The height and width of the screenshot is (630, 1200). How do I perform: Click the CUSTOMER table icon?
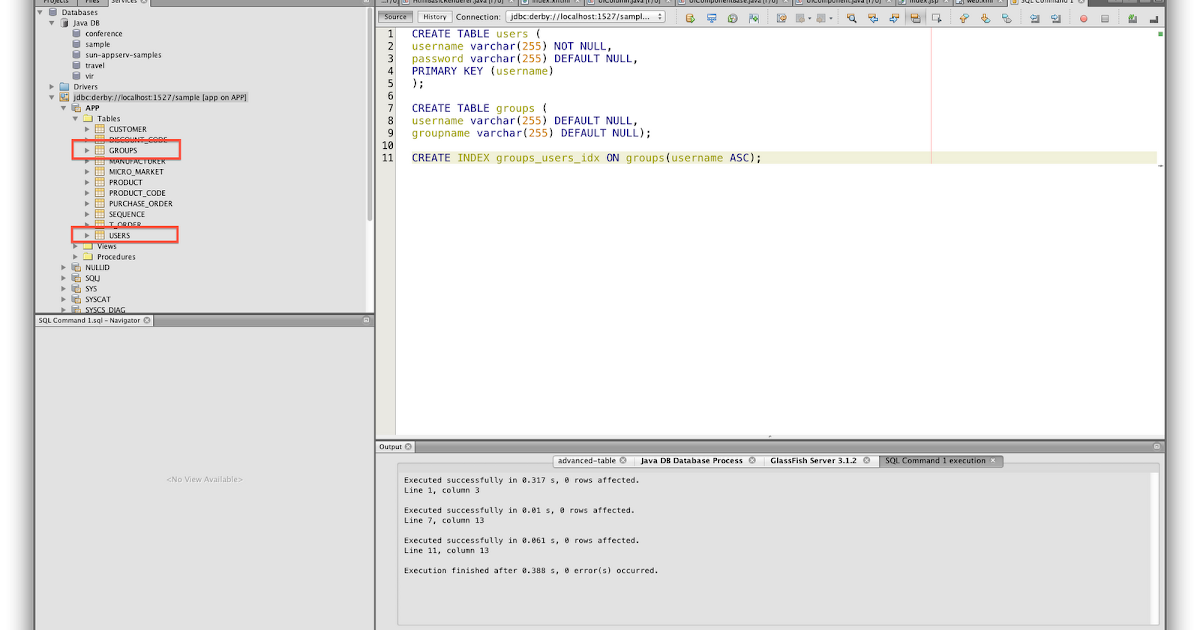tap(100, 129)
